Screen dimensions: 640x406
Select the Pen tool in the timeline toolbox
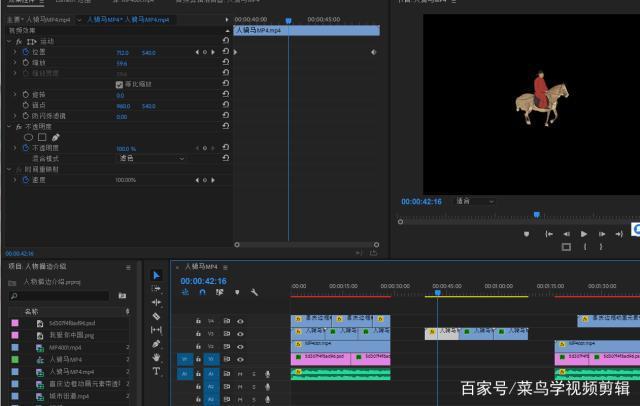pos(156,344)
